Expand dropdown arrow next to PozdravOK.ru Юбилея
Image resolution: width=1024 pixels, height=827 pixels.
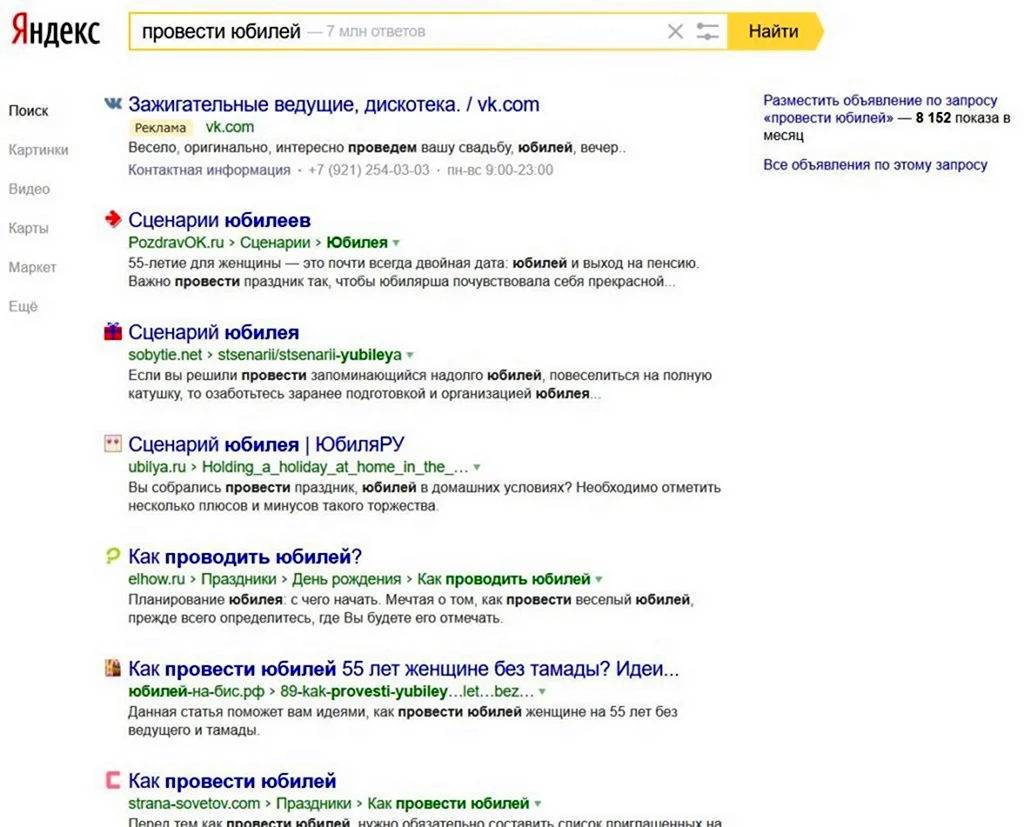396,243
